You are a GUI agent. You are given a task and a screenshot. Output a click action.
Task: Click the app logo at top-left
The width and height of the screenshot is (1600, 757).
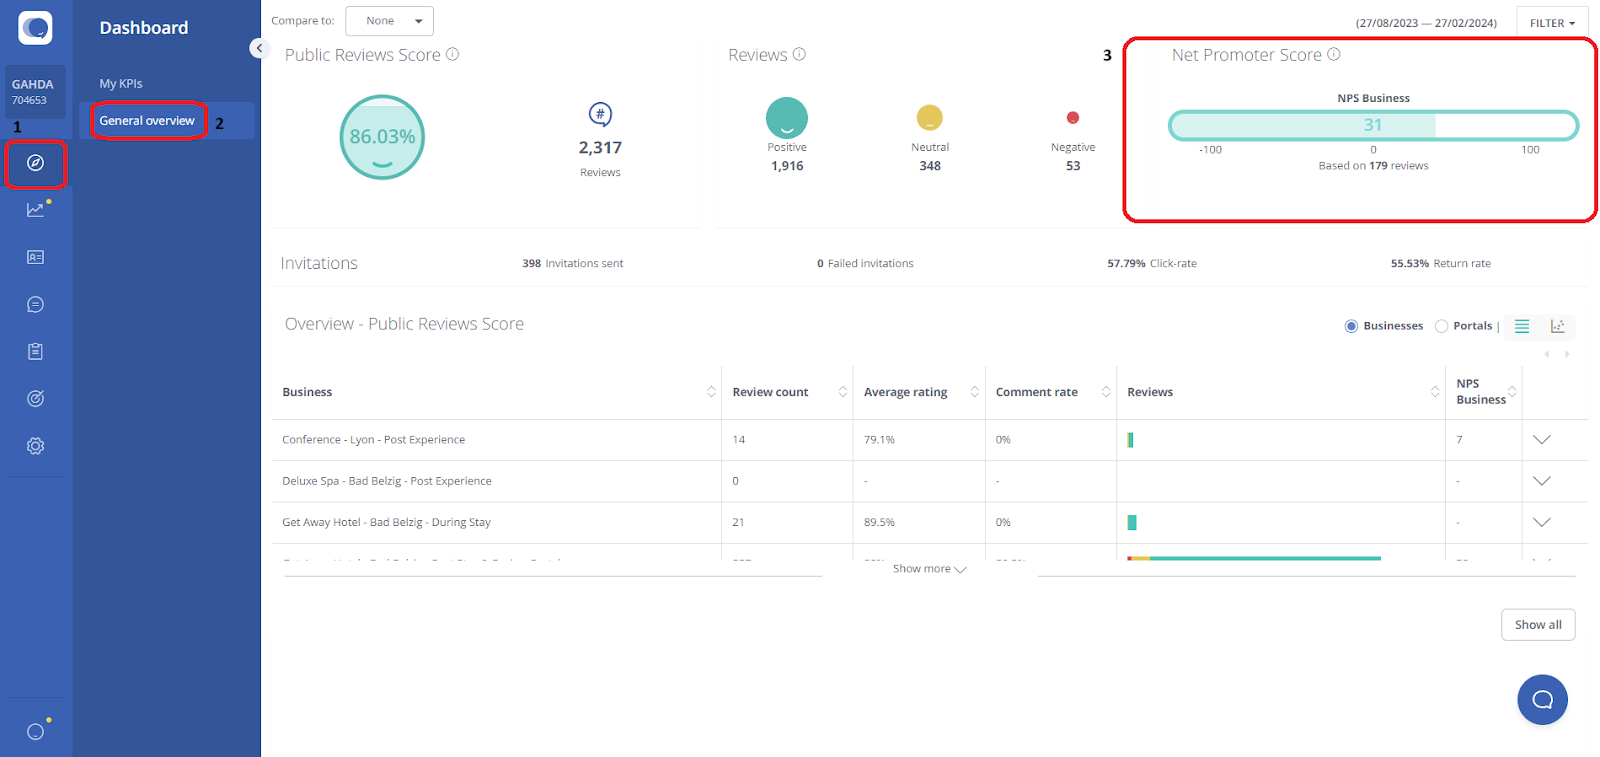tap(35, 27)
